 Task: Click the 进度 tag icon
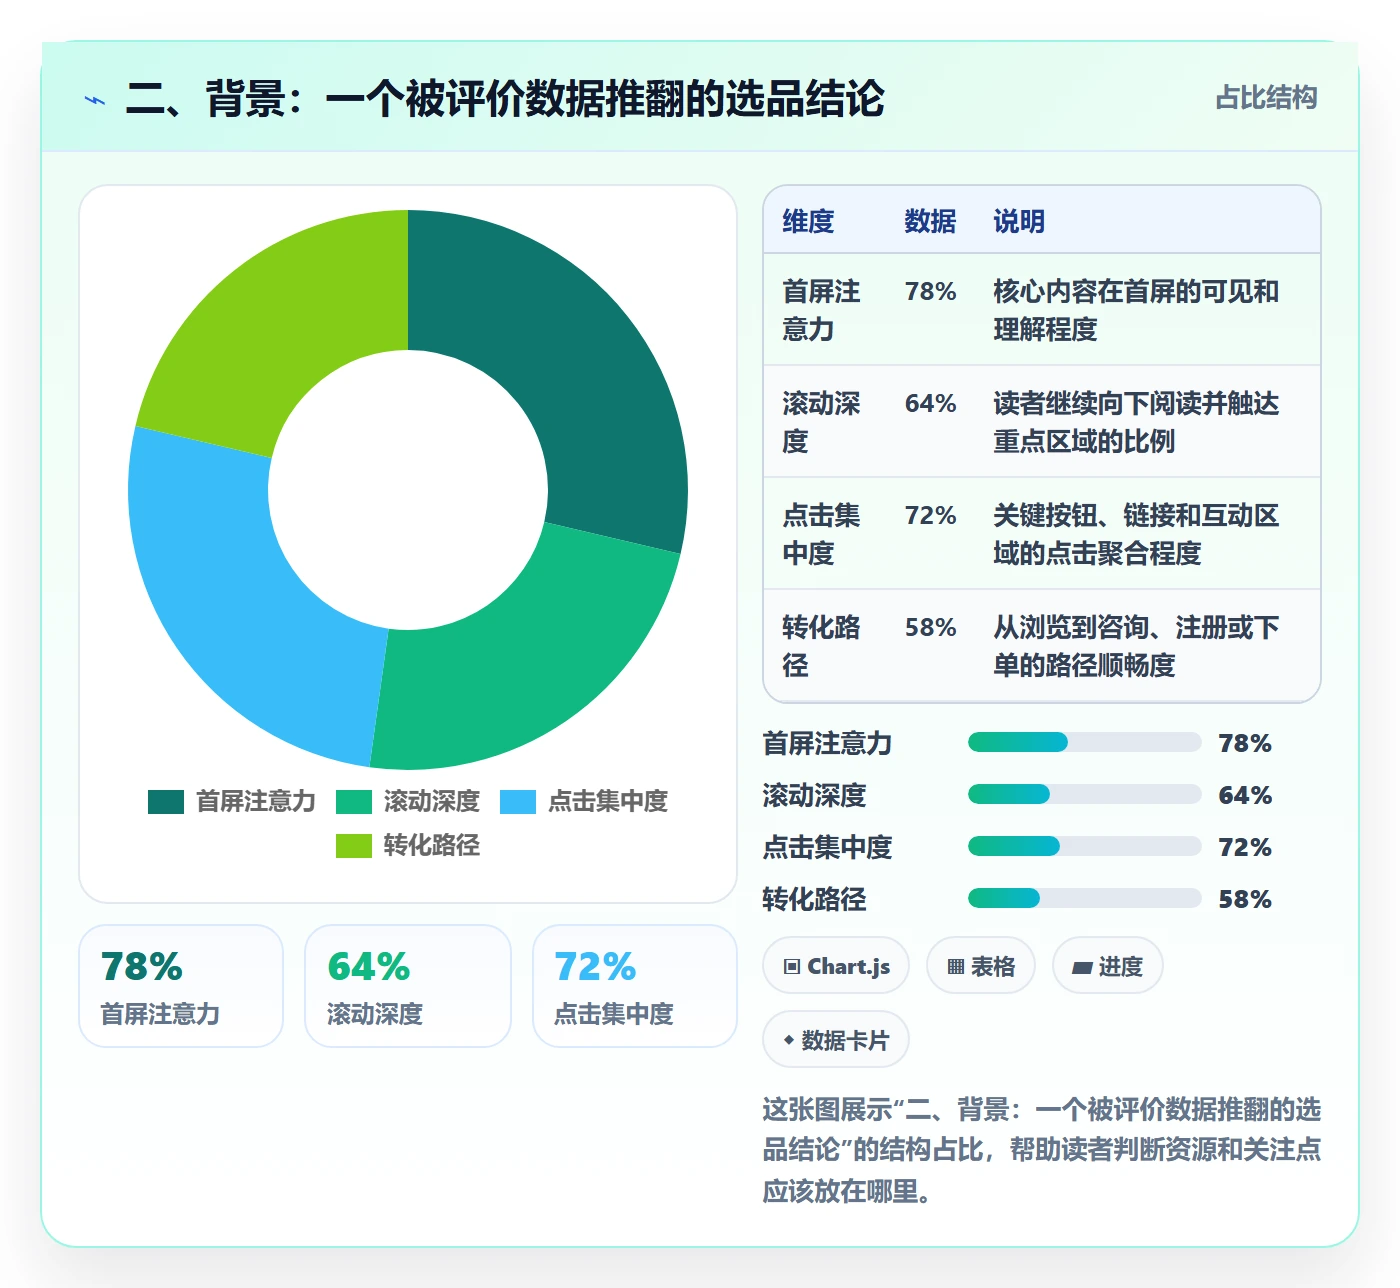click(1082, 967)
